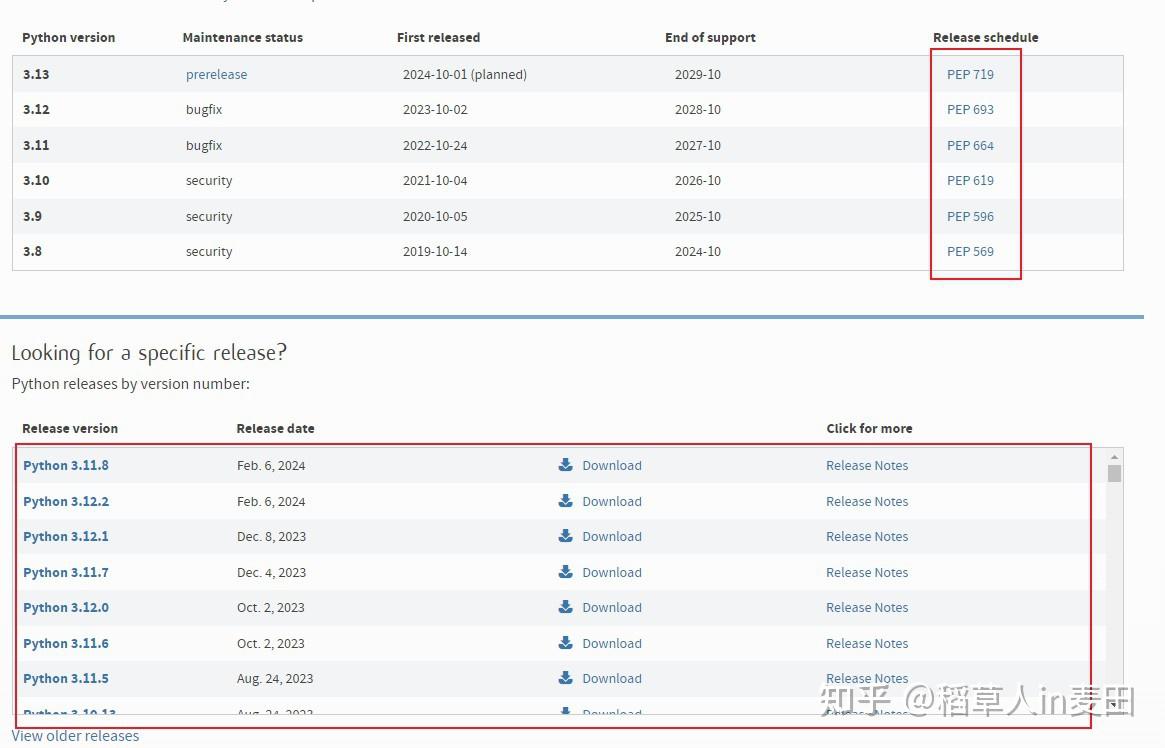
Task: Open PEP 719 release schedule
Action: pos(970,74)
